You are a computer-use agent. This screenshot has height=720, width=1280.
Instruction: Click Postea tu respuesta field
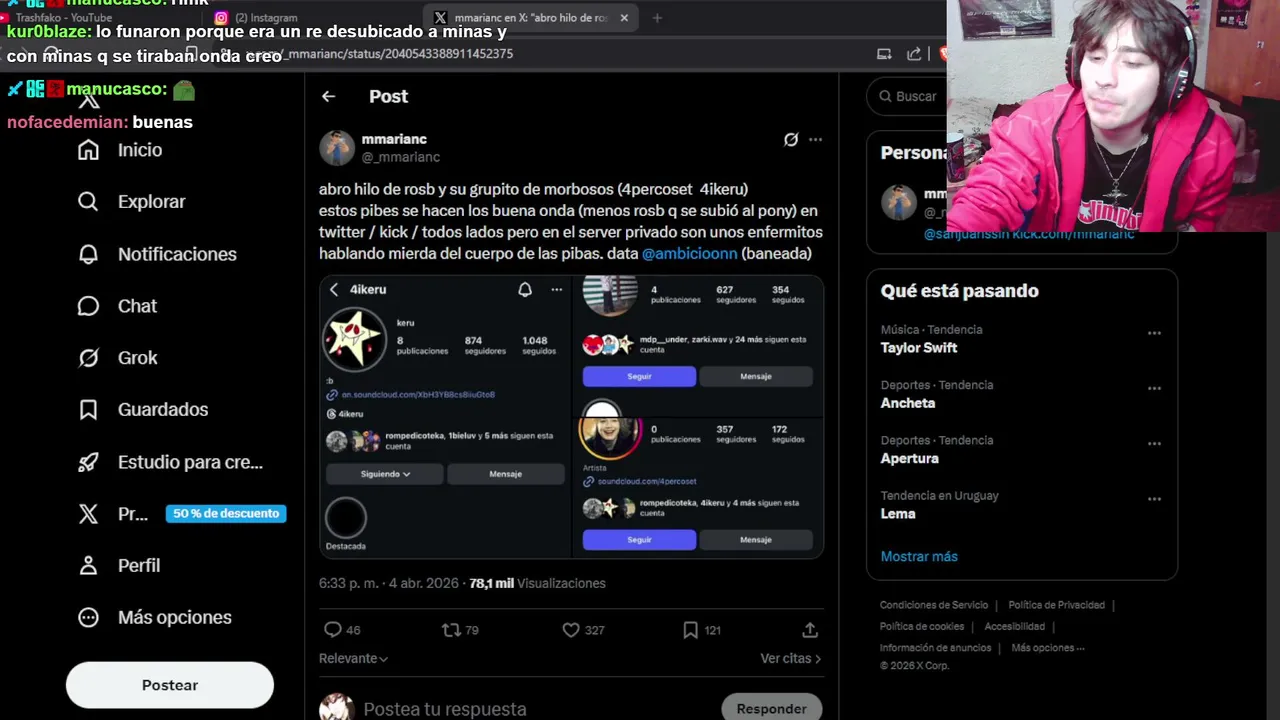click(445, 709)
